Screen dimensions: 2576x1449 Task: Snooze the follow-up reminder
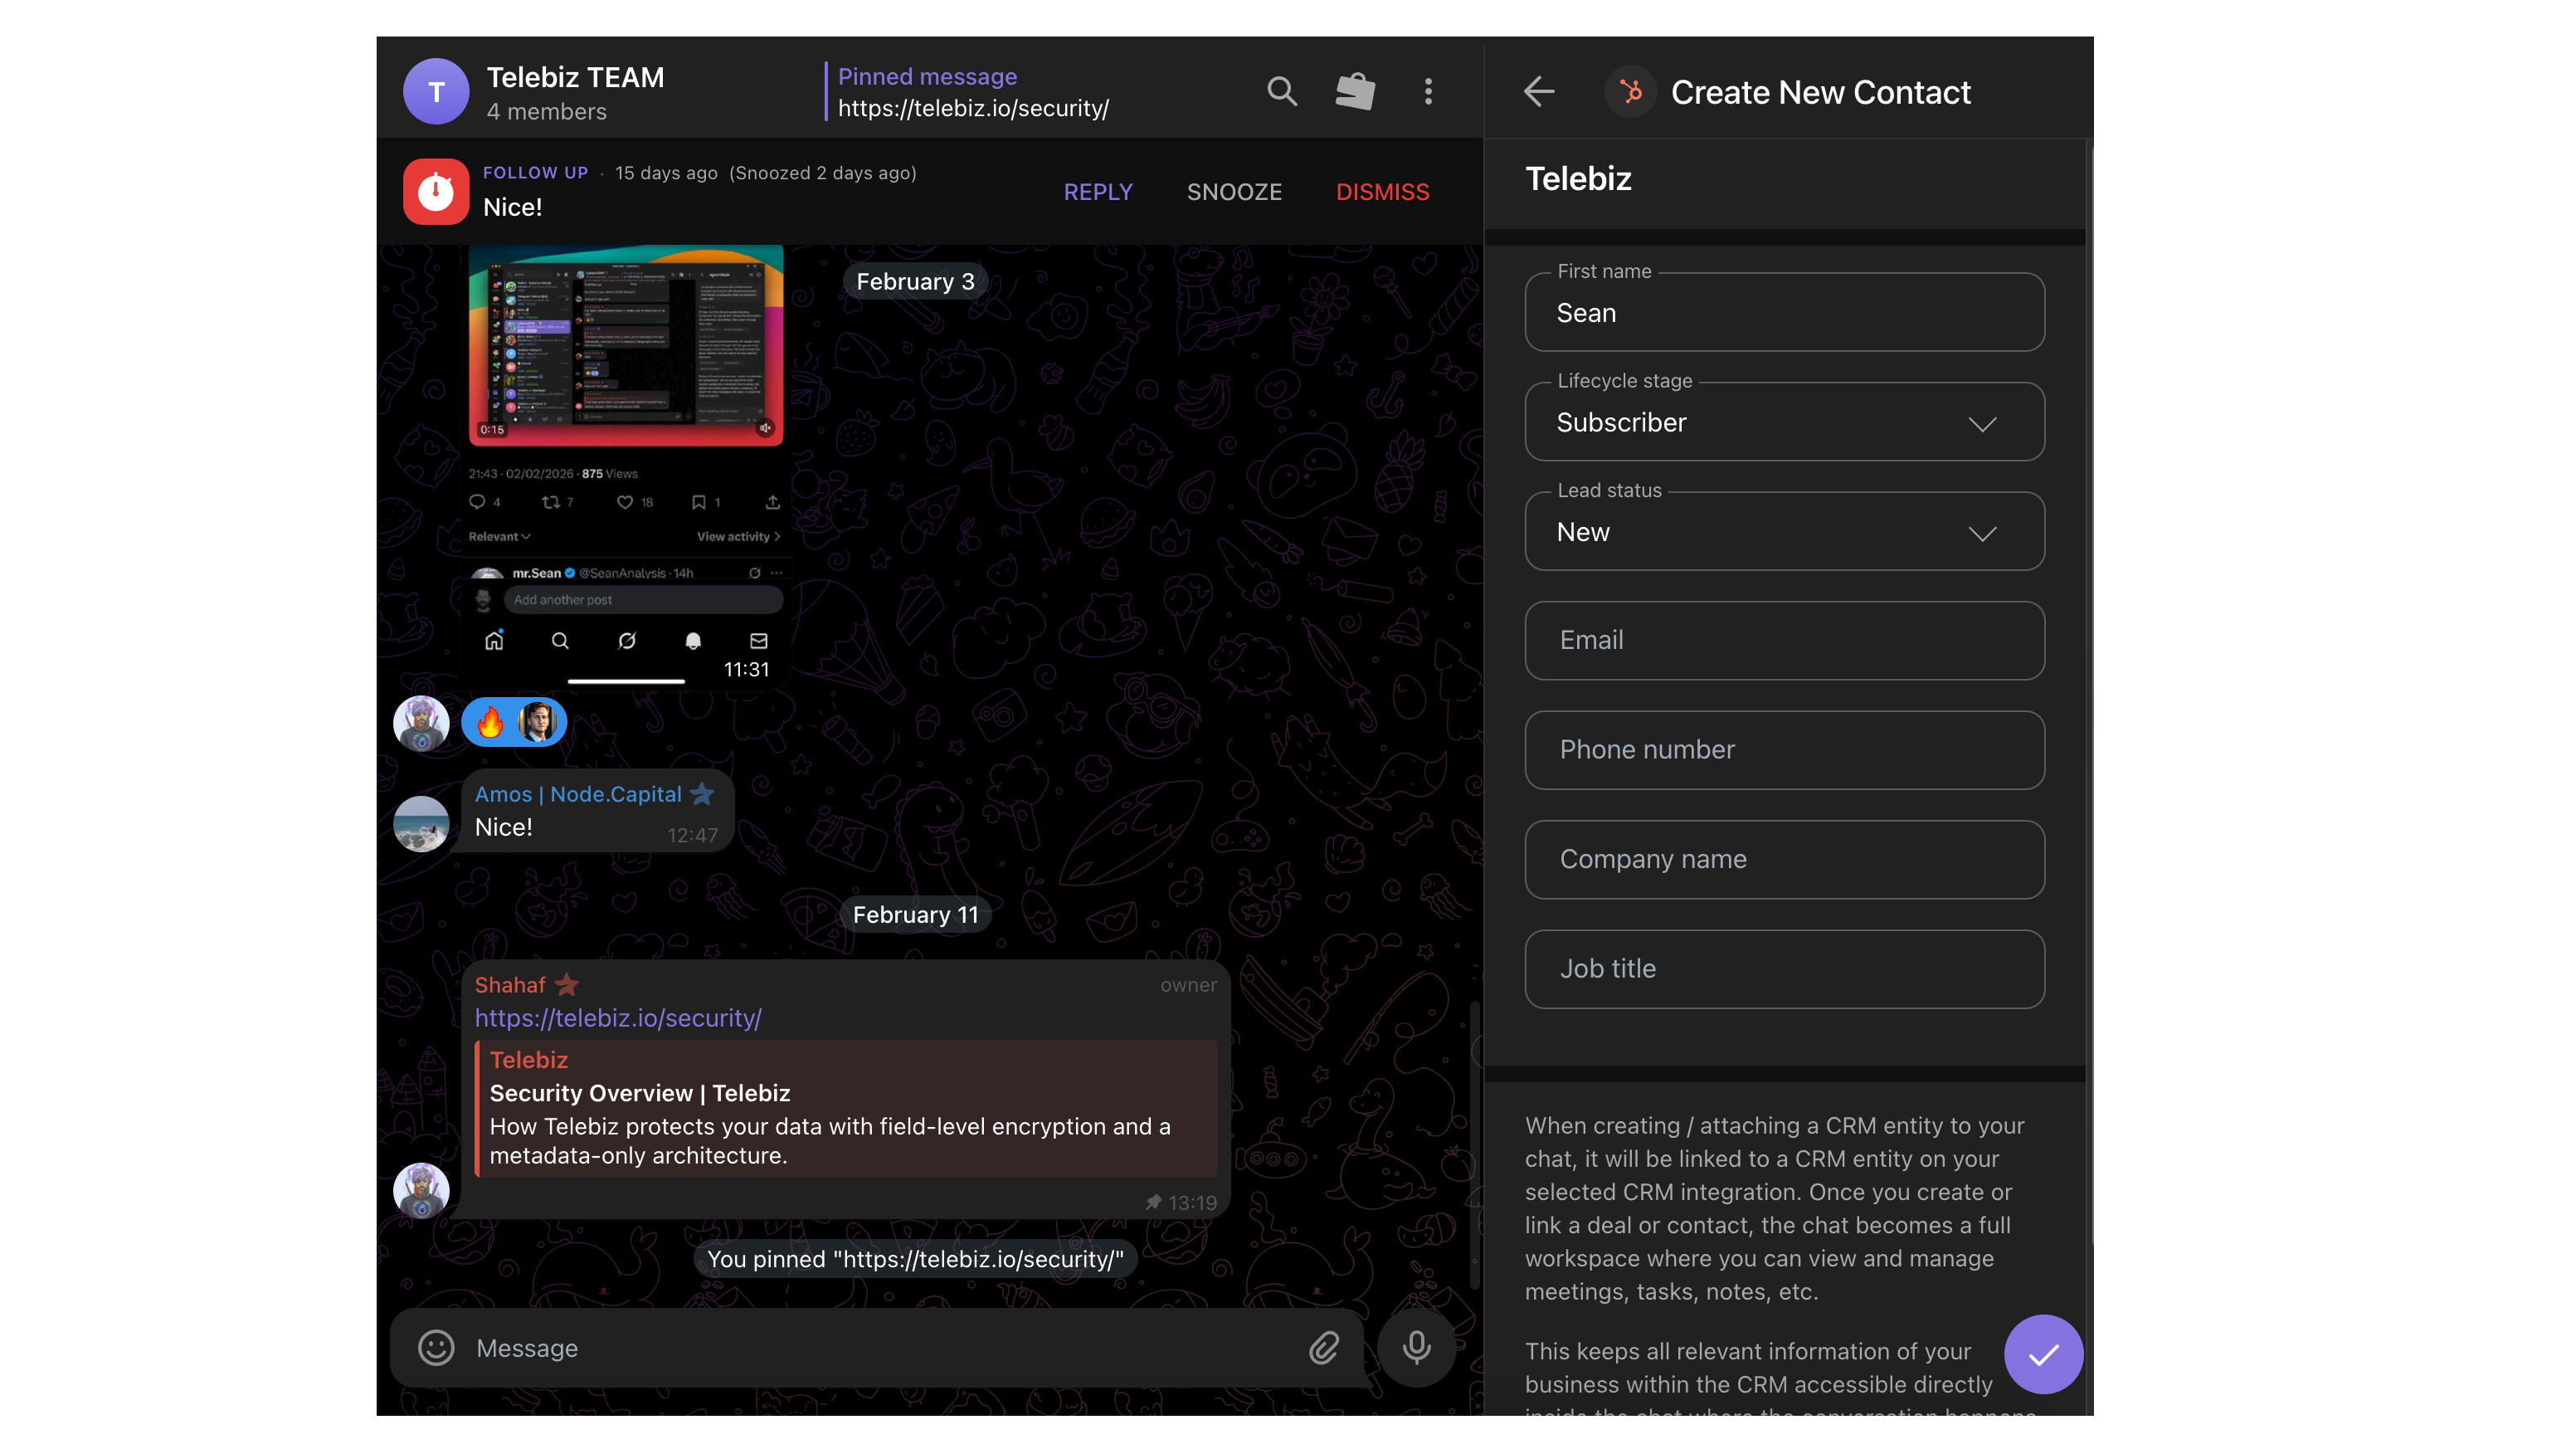pos(1234,192)
